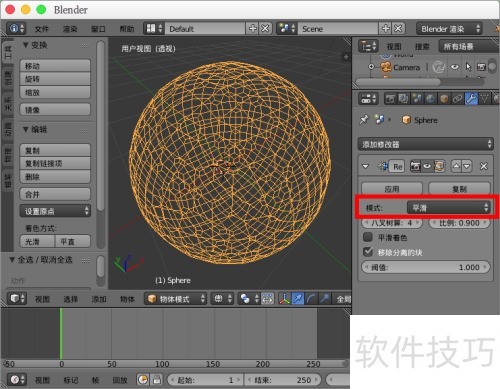Select the rotate manipulator arc icon
500x389 pixels.
click(311, 298)
